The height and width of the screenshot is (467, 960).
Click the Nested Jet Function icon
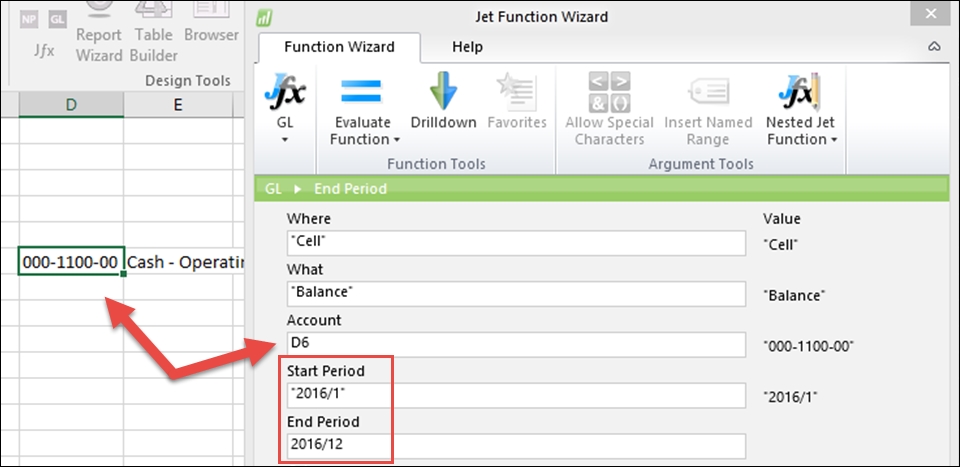pyautogui.click(x=800, y=91)
